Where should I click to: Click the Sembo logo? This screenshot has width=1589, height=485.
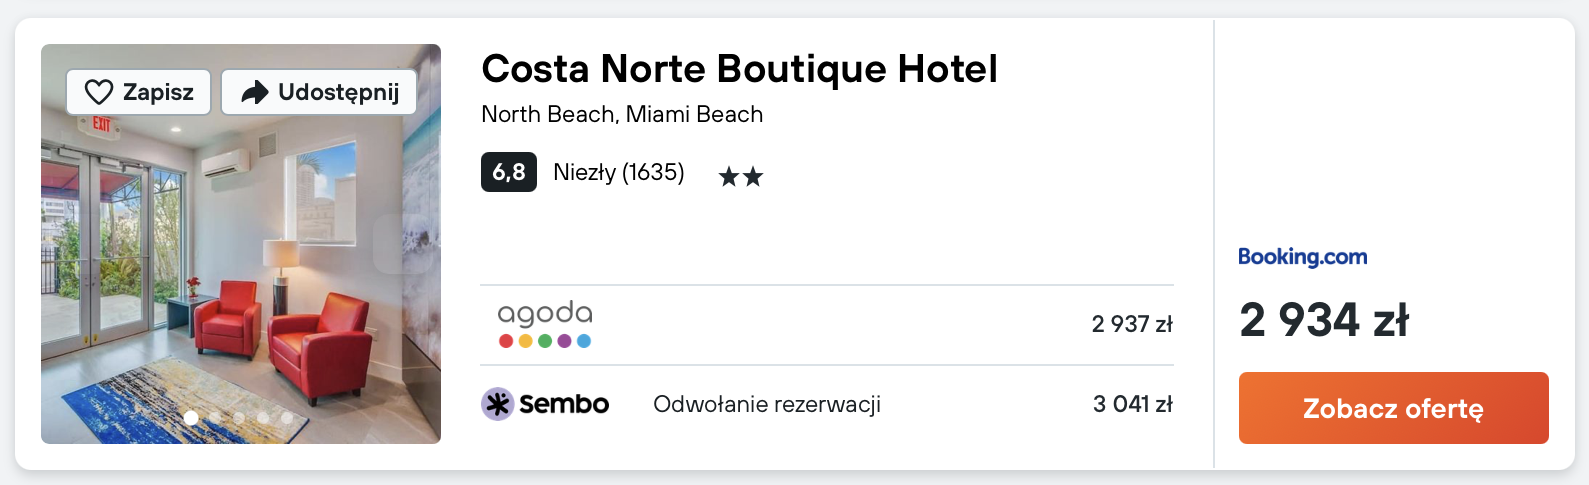point(545,404)
